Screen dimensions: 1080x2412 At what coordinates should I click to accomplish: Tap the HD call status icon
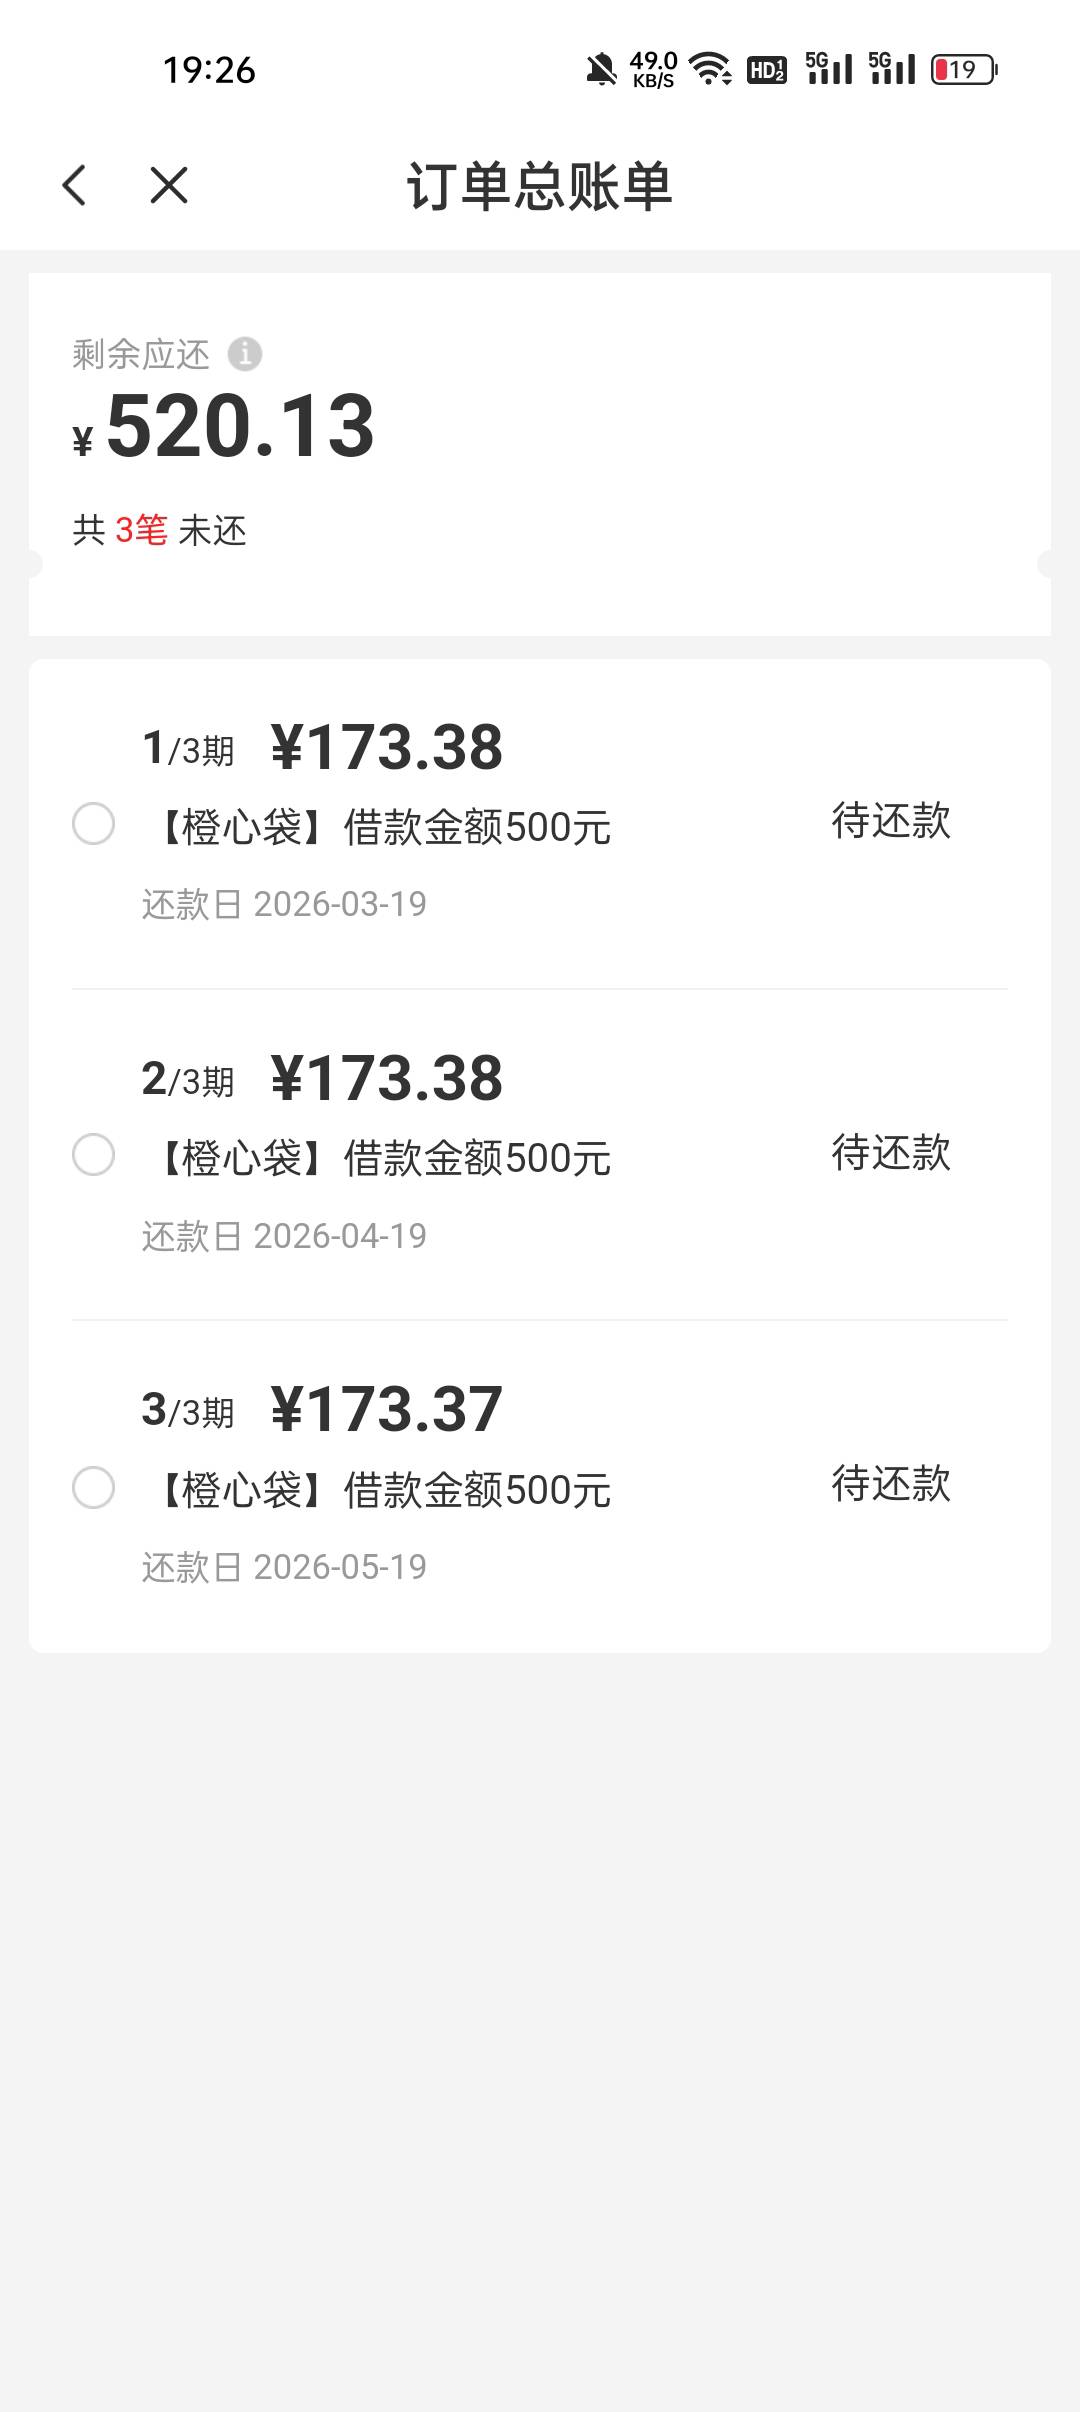767,70
